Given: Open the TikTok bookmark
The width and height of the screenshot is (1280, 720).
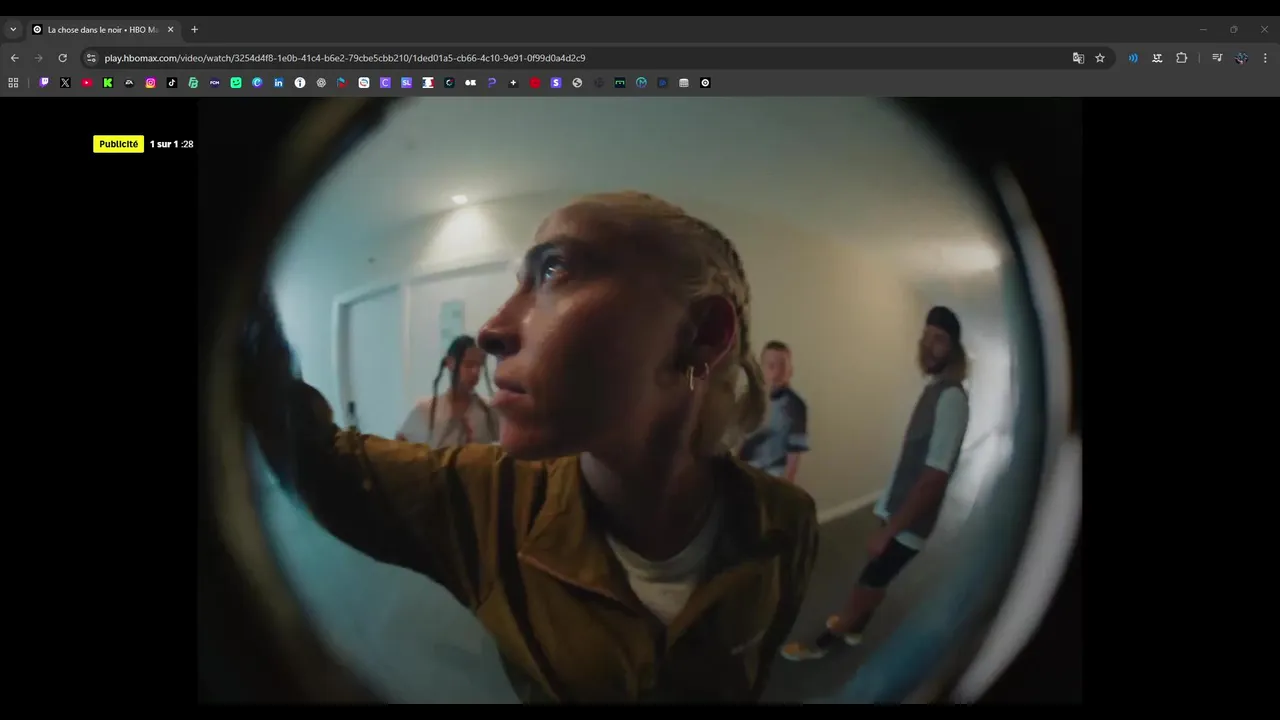Looking at the screenshot, I should pos(172,83).
